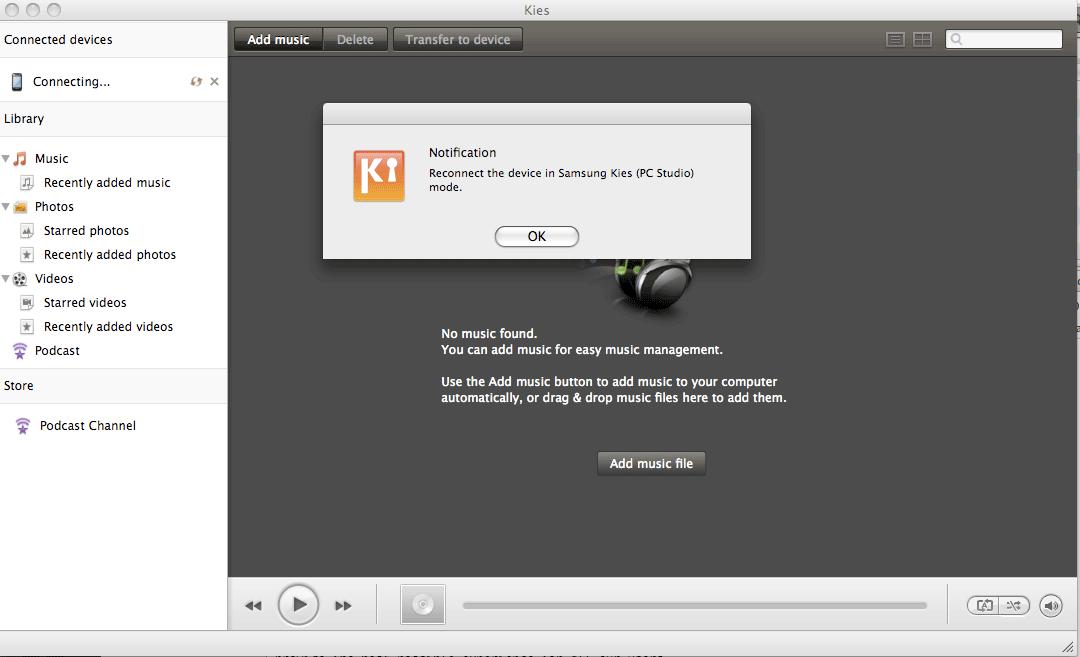Screen dimensions: 1080x657
Task: Open Recently added music list
Action: tap(107, 183)
